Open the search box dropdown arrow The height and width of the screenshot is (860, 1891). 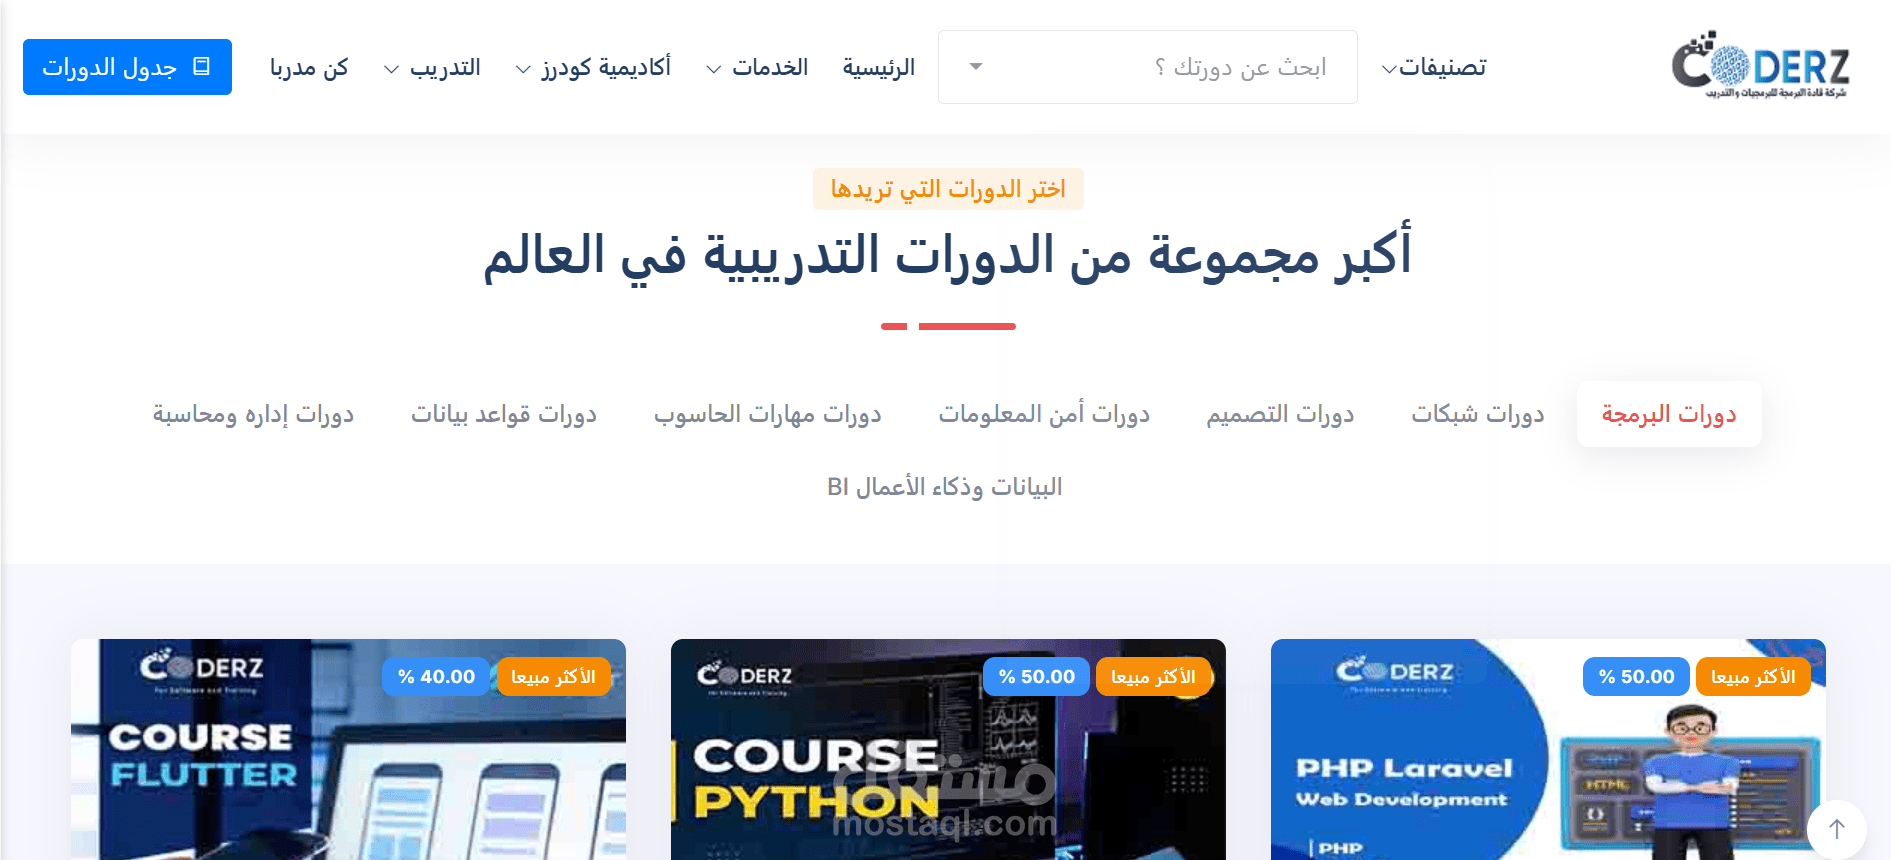tap(976, 67)
